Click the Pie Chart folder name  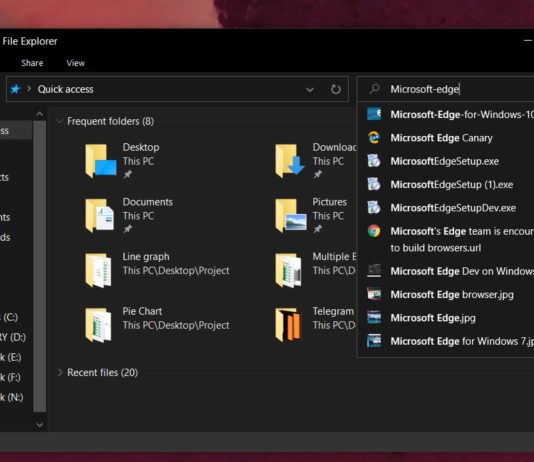pos(142,311)
